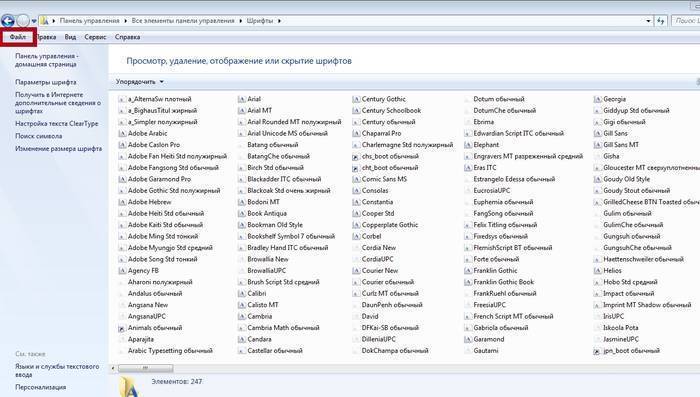This screenshot has width=700, height=397.
Task: Select Copperplate Gothic font name
Action: coord(390,225)
